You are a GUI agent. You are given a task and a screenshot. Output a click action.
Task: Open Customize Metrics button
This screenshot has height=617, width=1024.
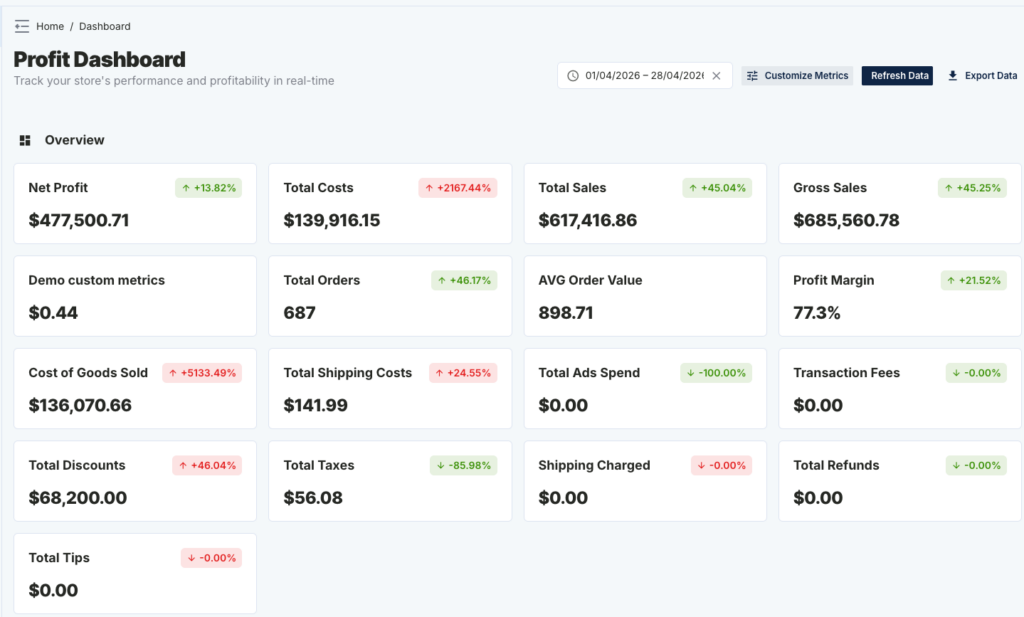click(797, 76)
